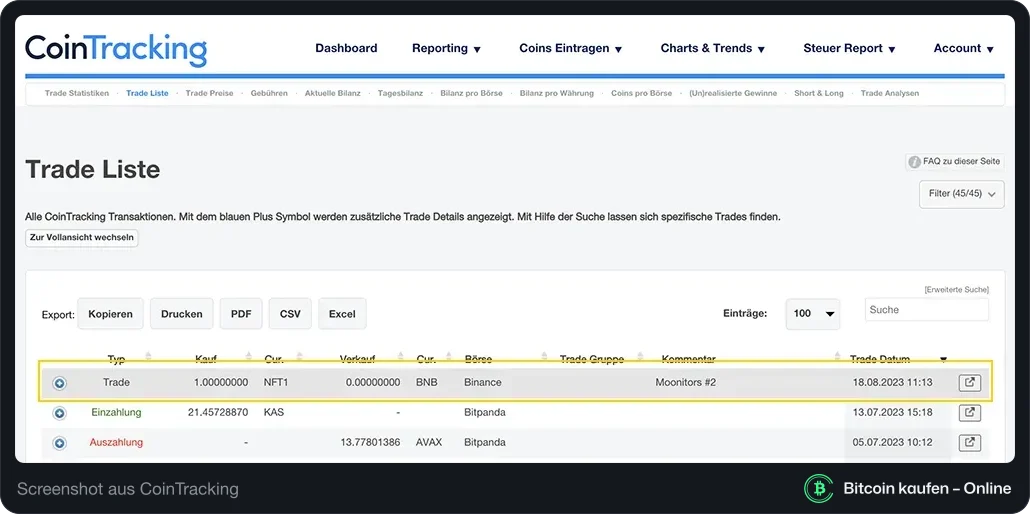Select the 21.45728870 Kauf amount
This screenshot has width=1030, height=514.
pyautogui.click(x=218, y=413)
